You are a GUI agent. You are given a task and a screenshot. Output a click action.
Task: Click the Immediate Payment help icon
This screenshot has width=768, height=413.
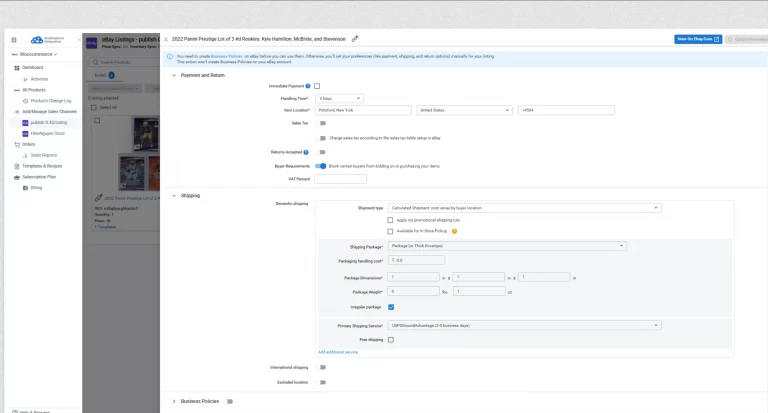(307, 86)
